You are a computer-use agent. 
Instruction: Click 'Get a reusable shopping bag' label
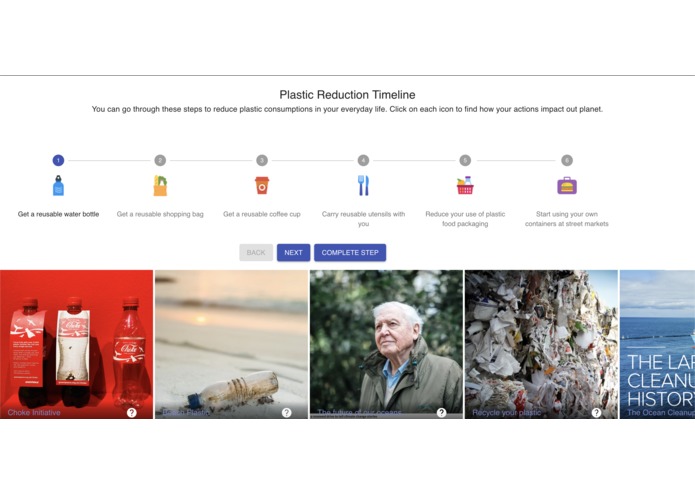pyautogui.click(x=160, y=214)
